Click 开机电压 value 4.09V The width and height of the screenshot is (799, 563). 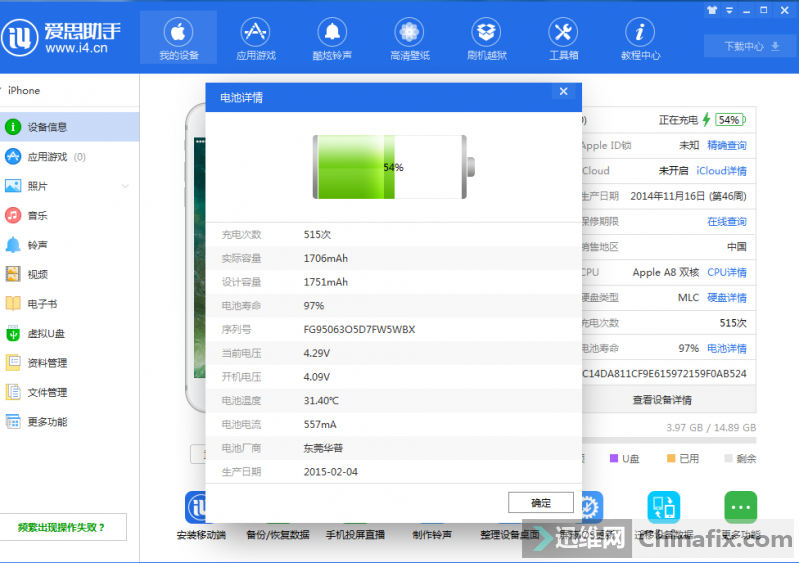(316, 377)
